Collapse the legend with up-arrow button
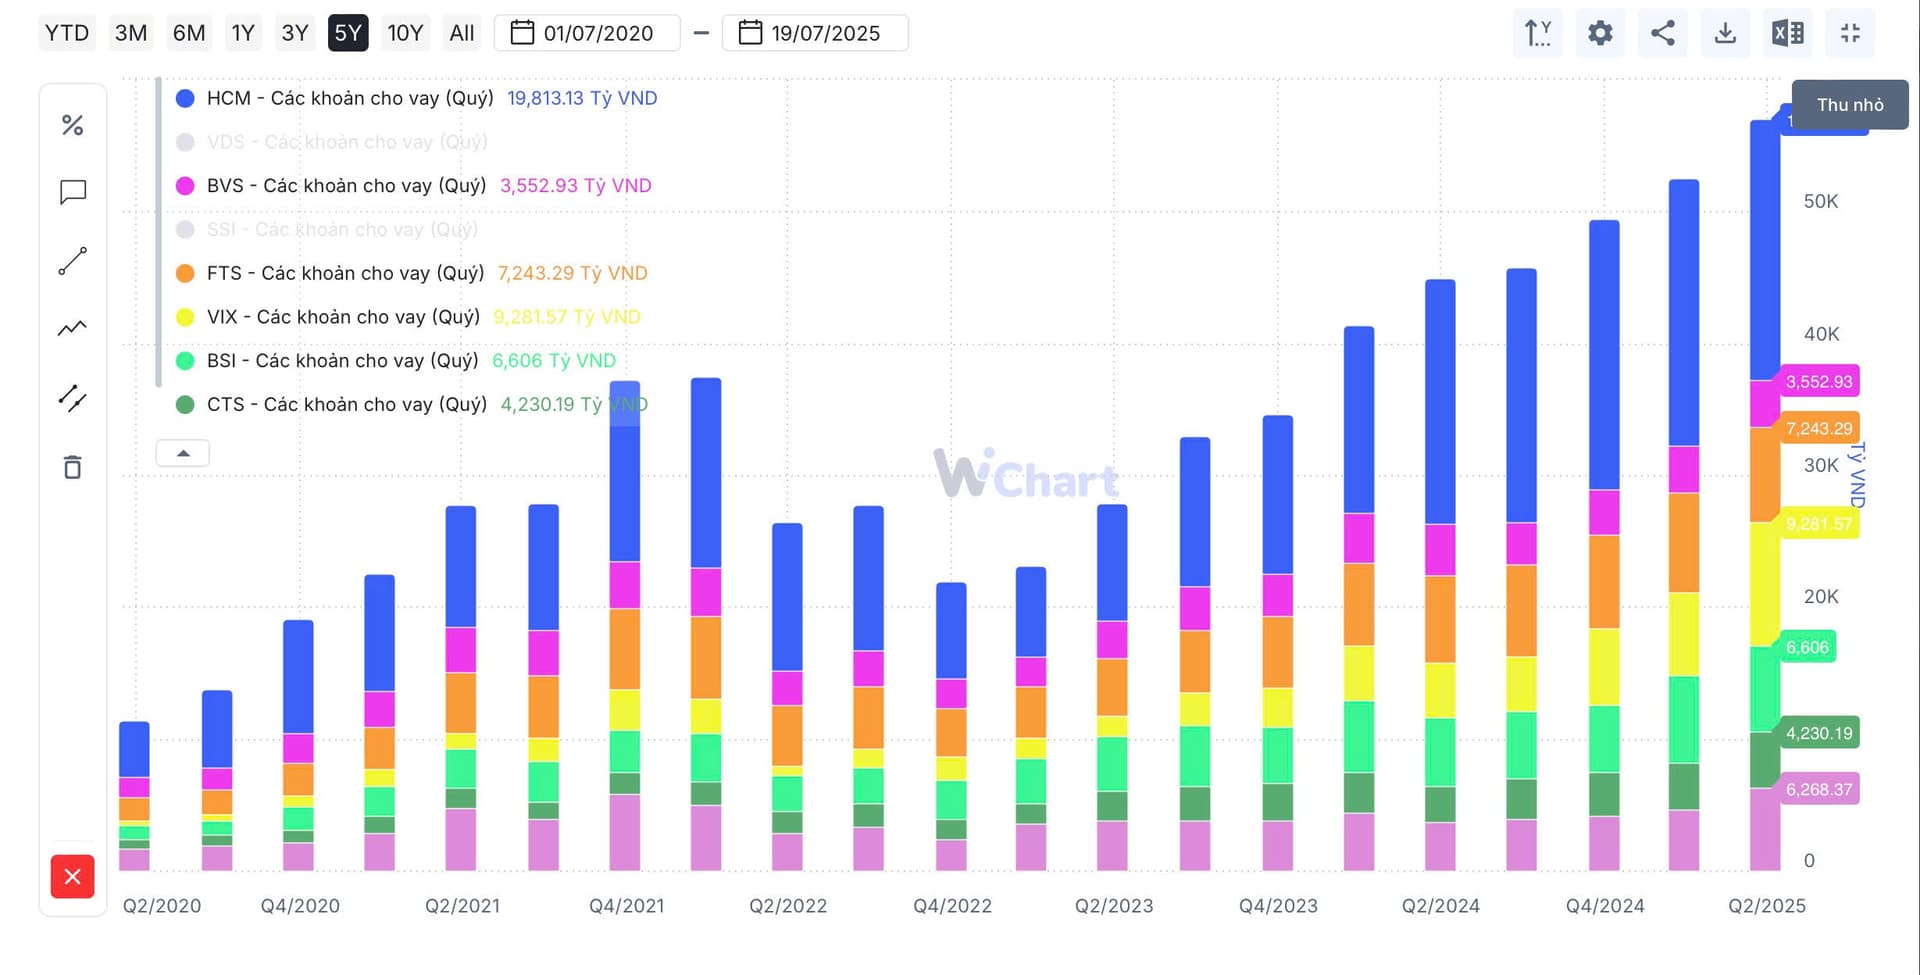The width and height of the screenshot is (1920, 975). click(183, 453)
